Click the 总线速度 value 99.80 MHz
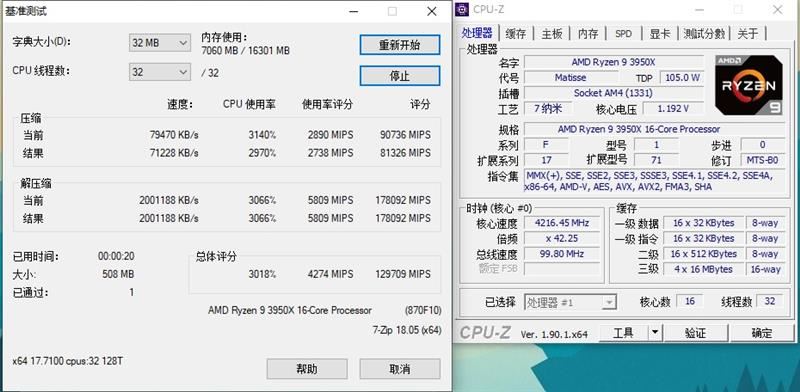800x392 pixels. tap(562, 254)
